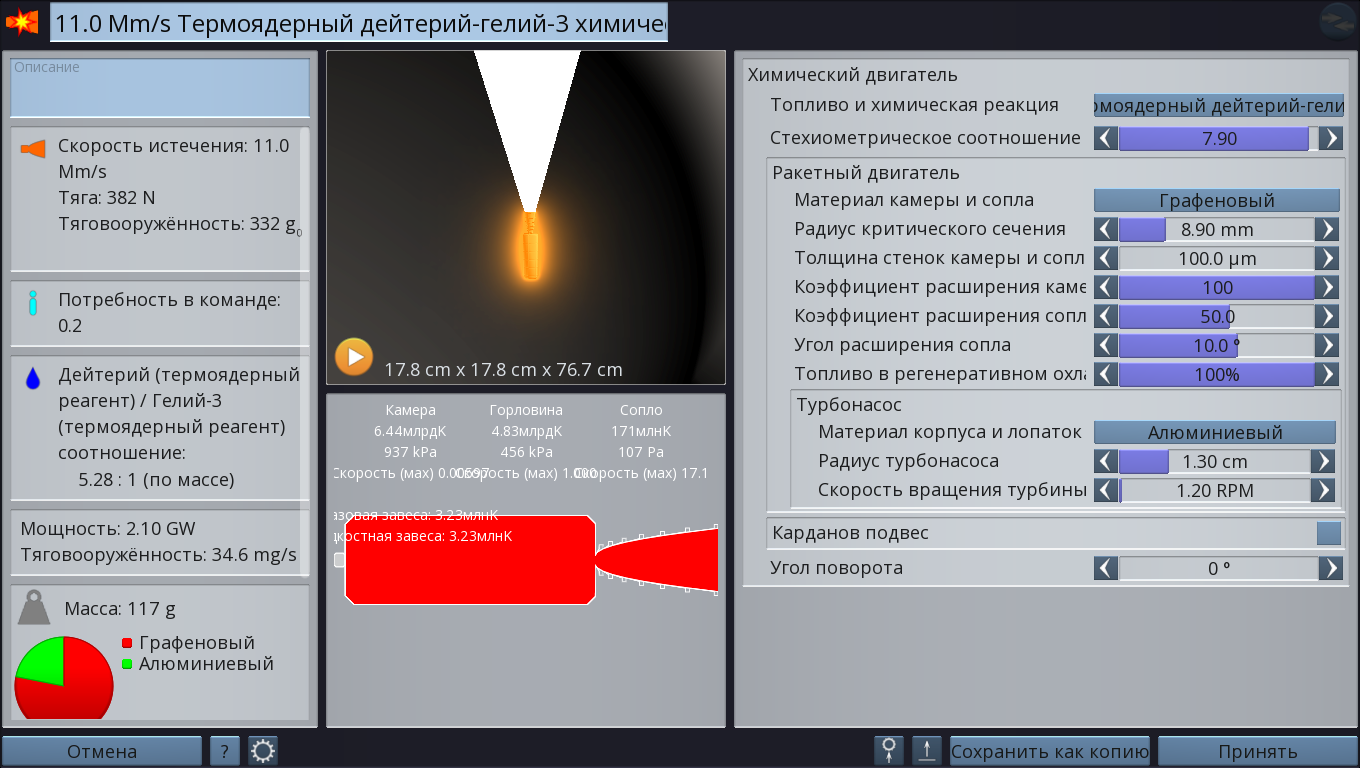
Task: Open chamber material Графеновый dropdown
Action: 1217,200
